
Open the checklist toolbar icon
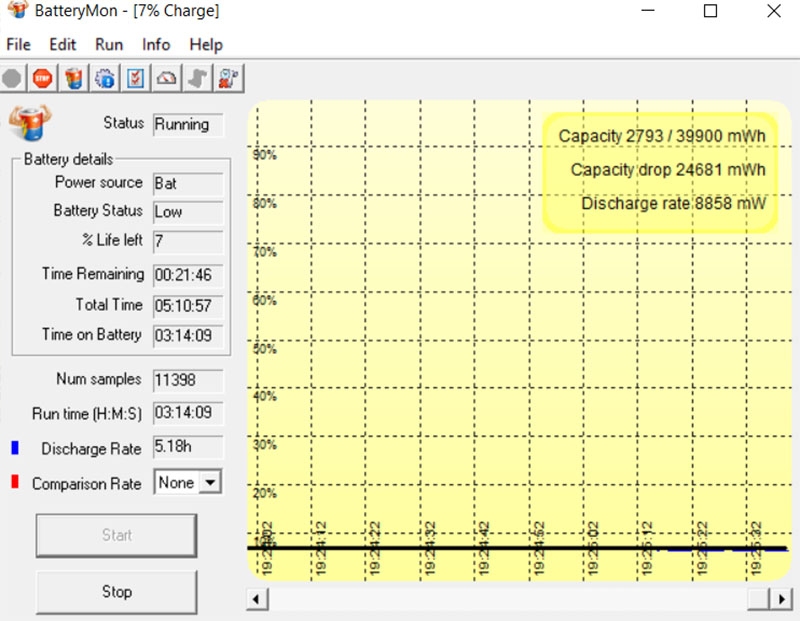coord(136,77)
